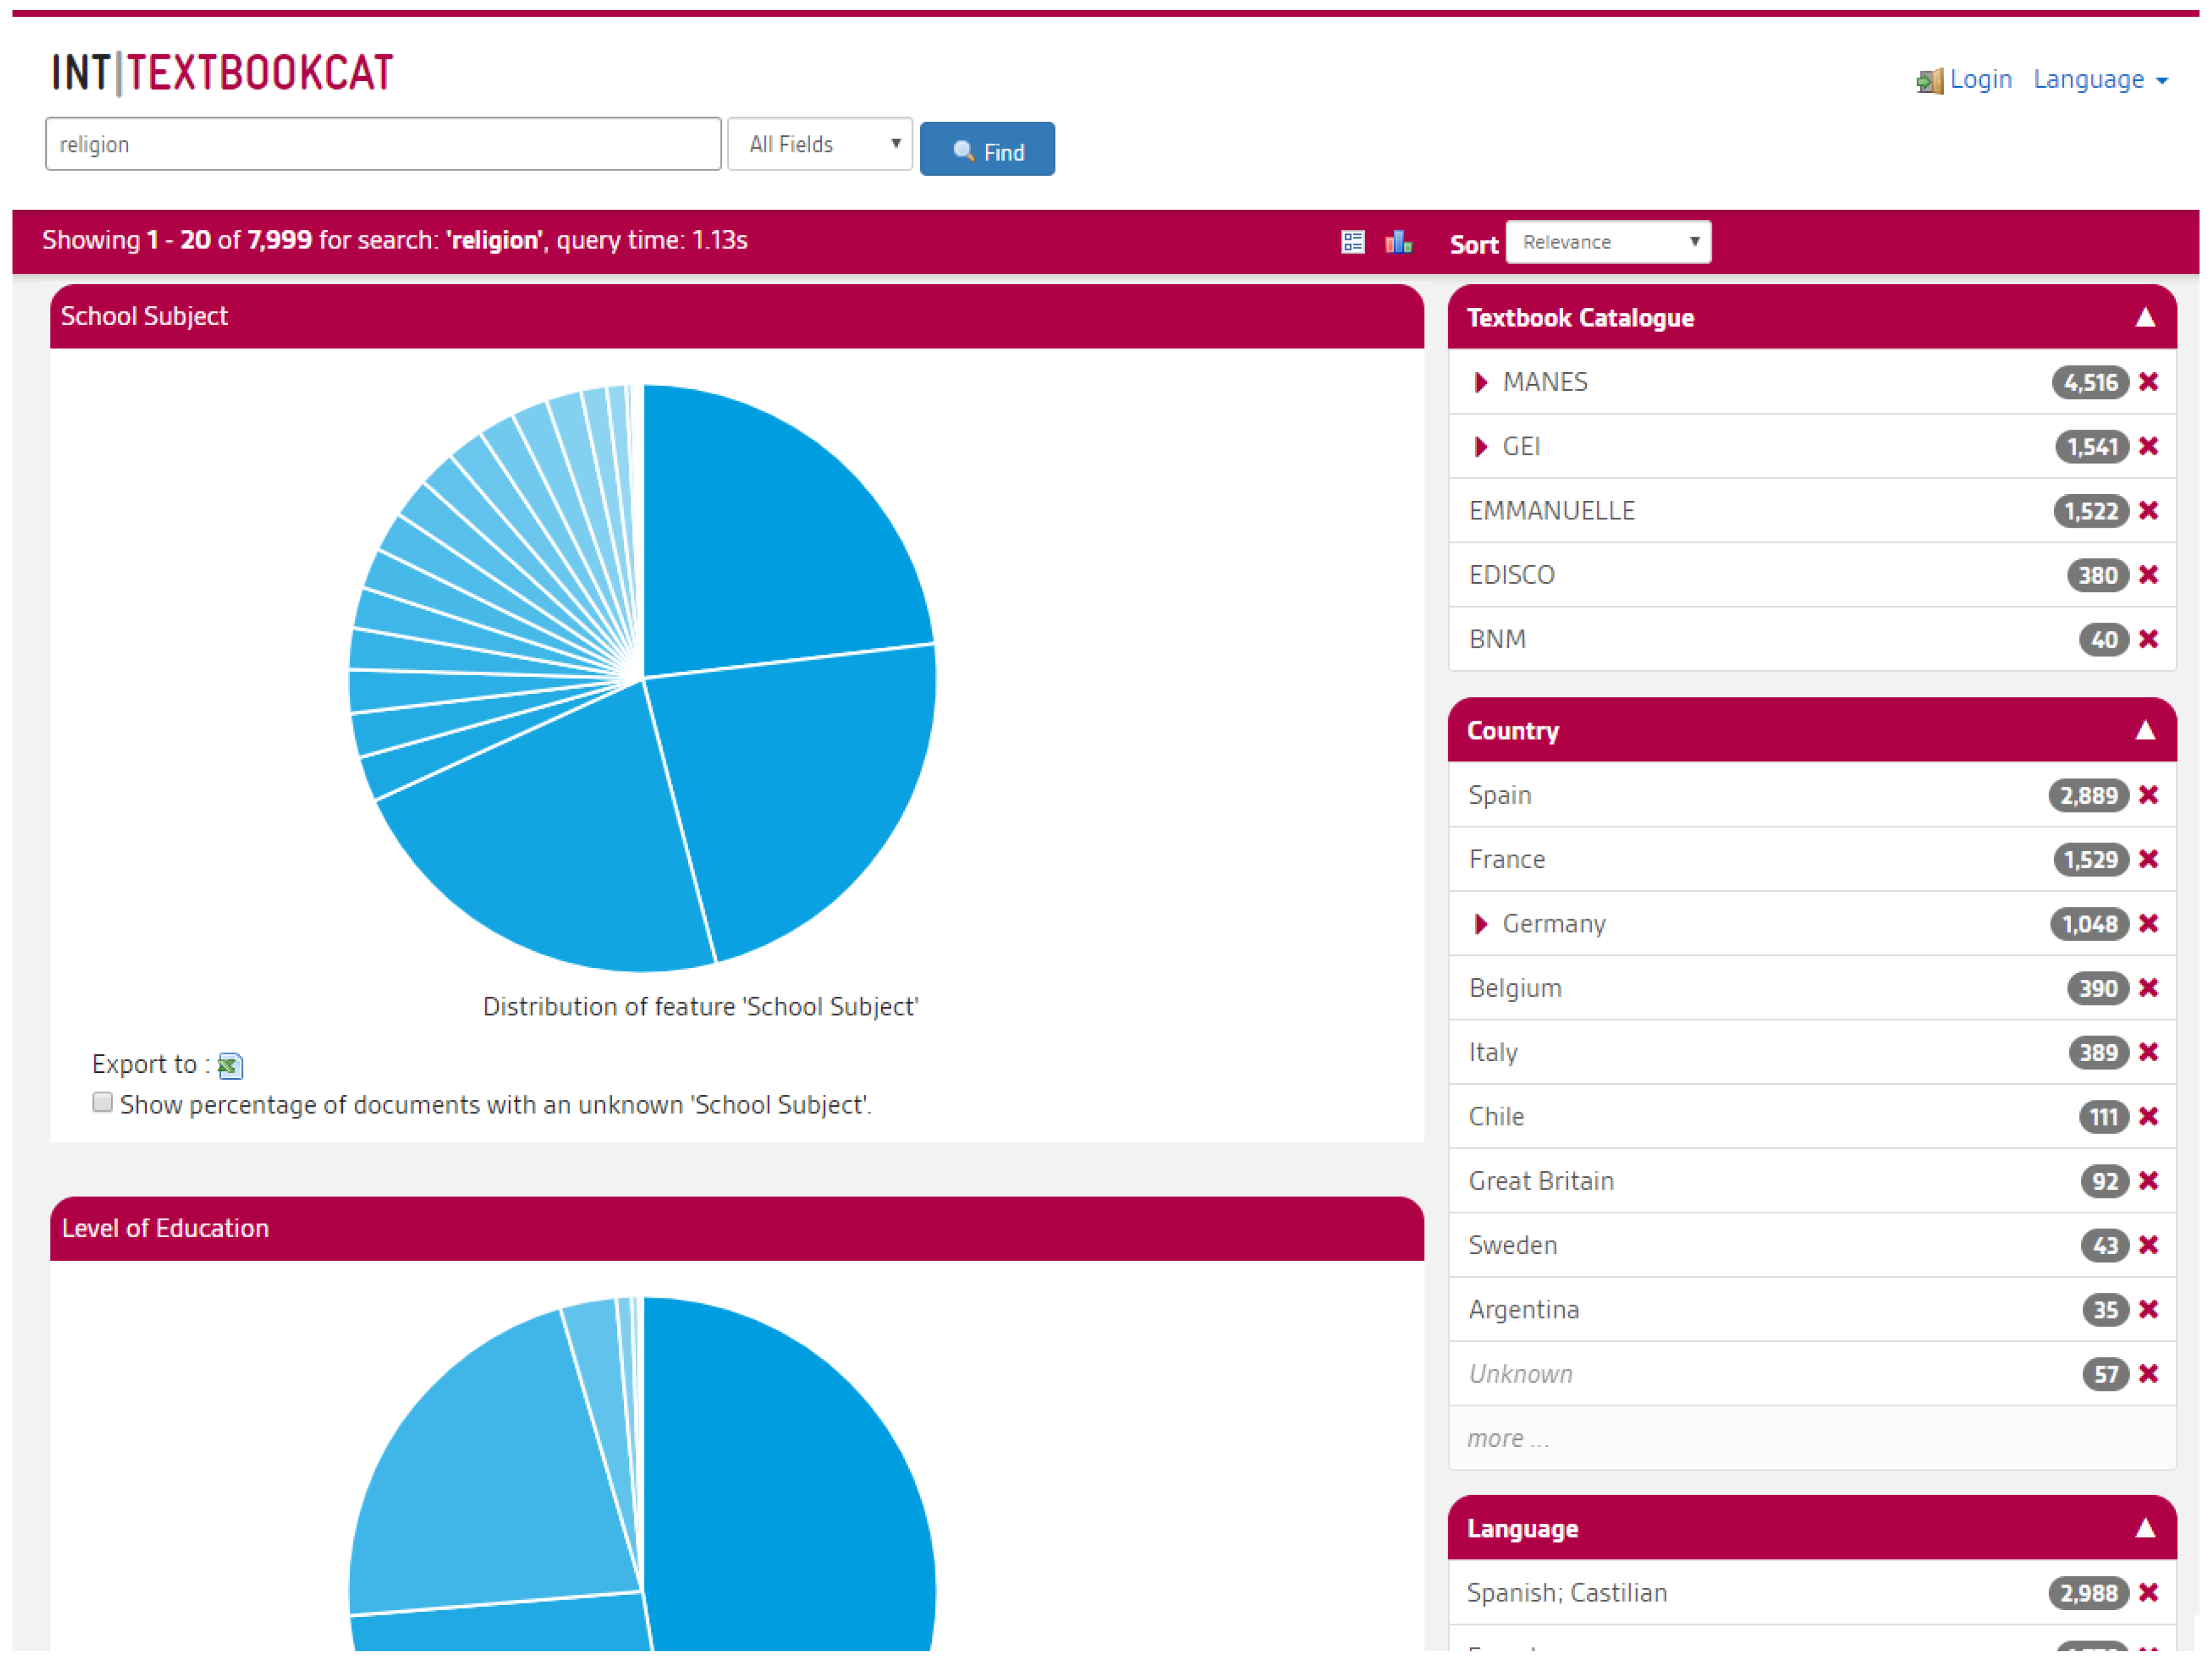Show more countries link
Image resolution: width=2212 pixels, height=1665 pixels.
1507,1439
